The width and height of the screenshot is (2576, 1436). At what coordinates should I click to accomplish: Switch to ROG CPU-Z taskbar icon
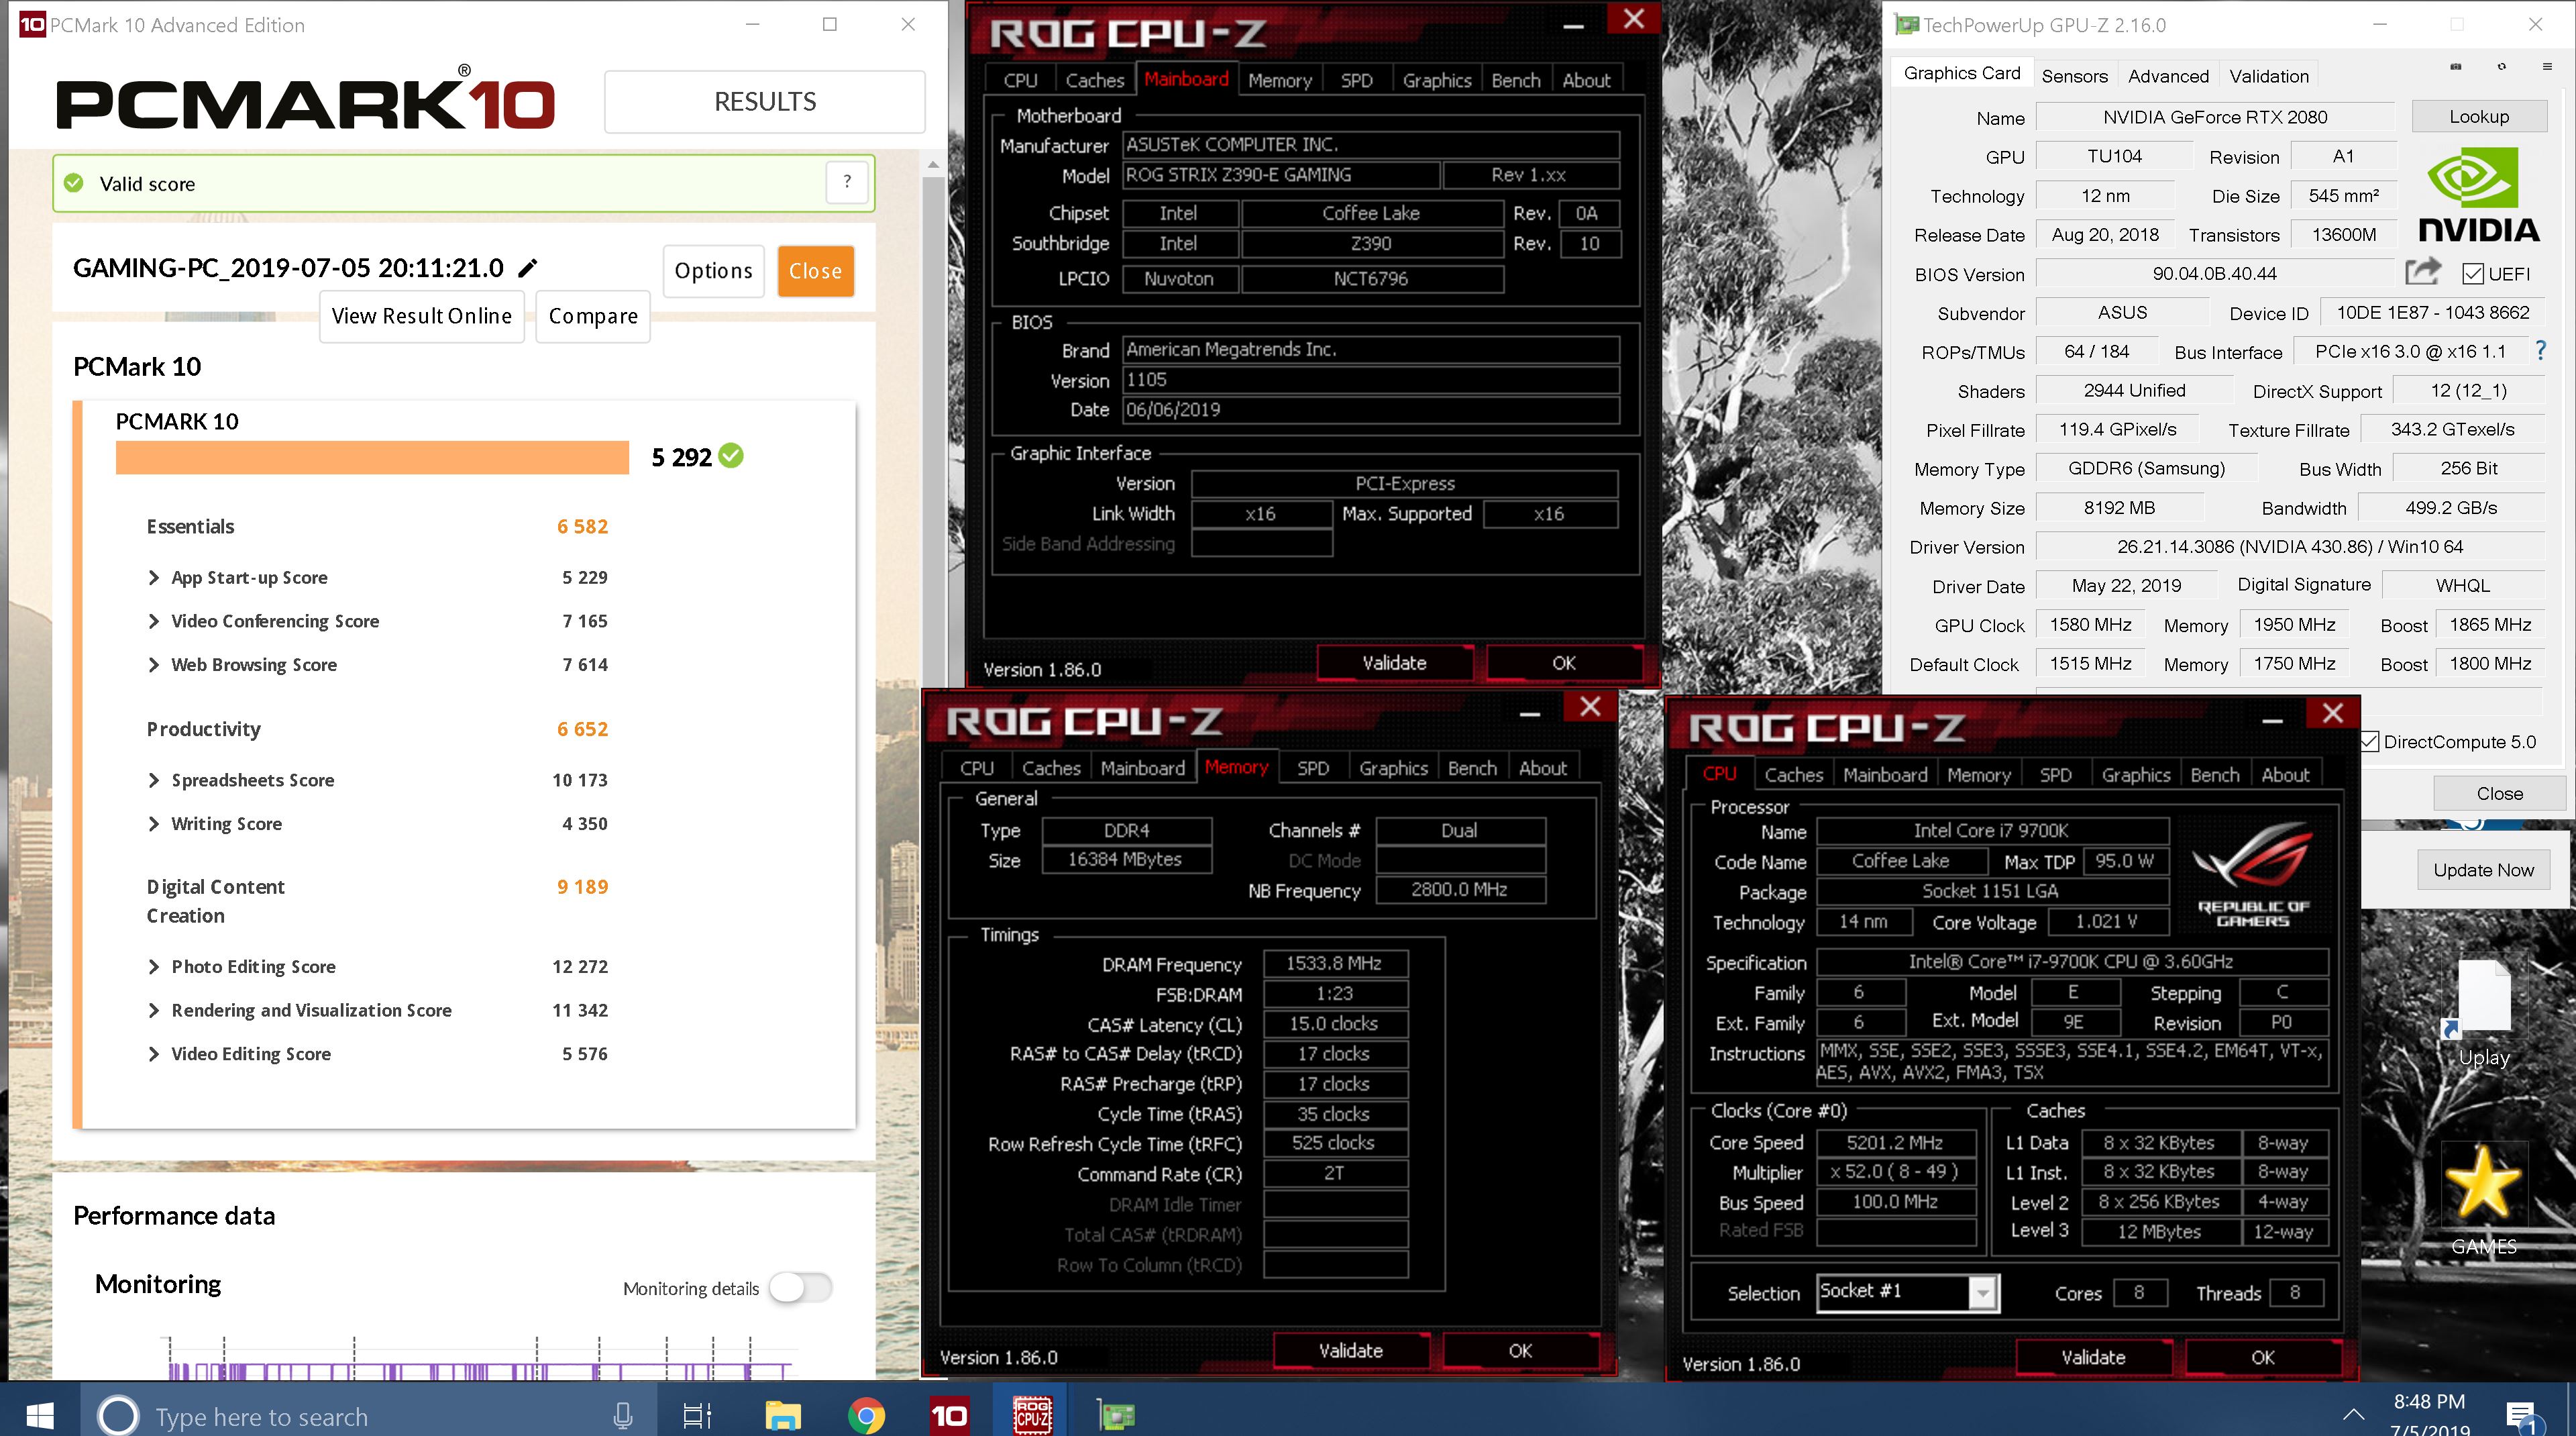[x=1032, y=1415]
